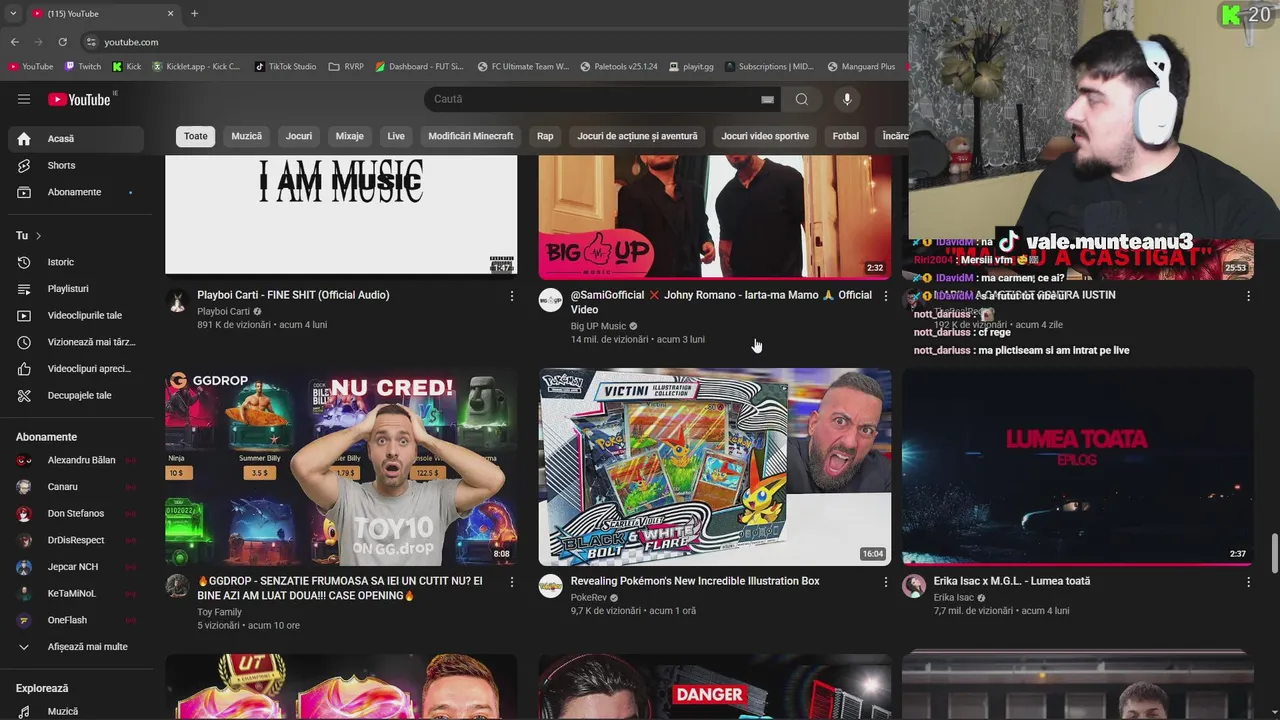Open the I AM MUSIC thumbnail

click(341, 214)
